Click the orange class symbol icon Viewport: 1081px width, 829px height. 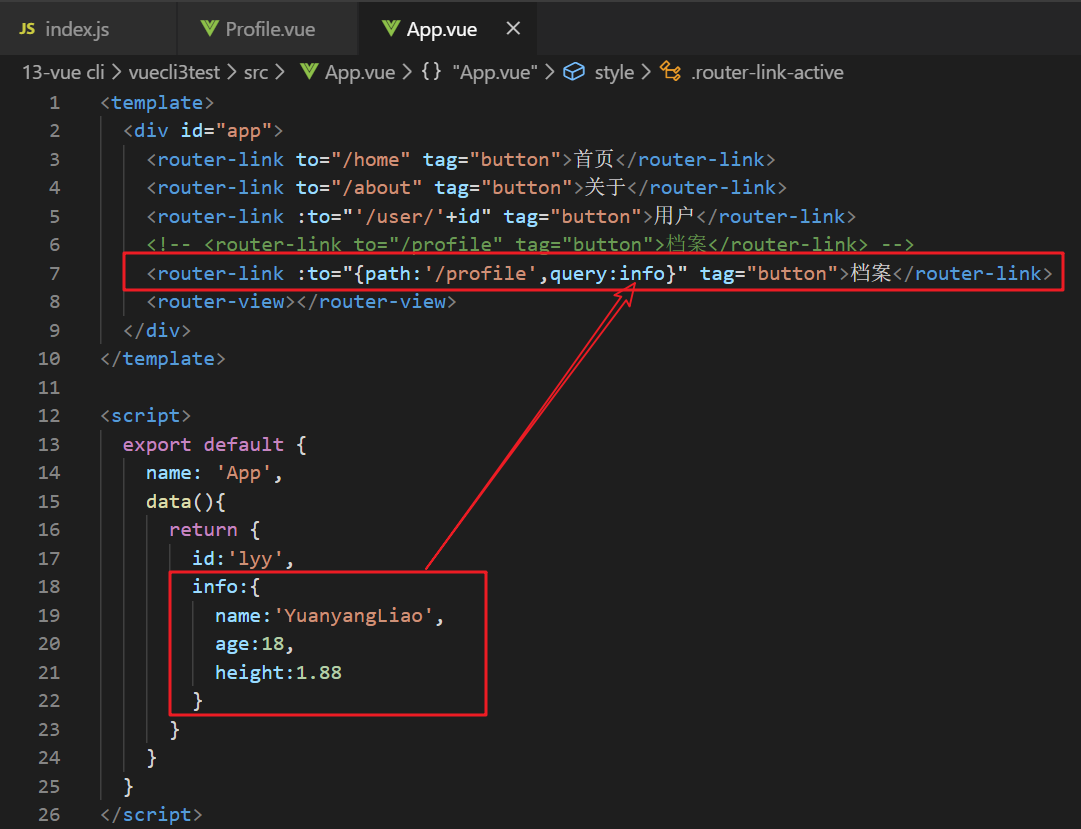tap(670, 71)
